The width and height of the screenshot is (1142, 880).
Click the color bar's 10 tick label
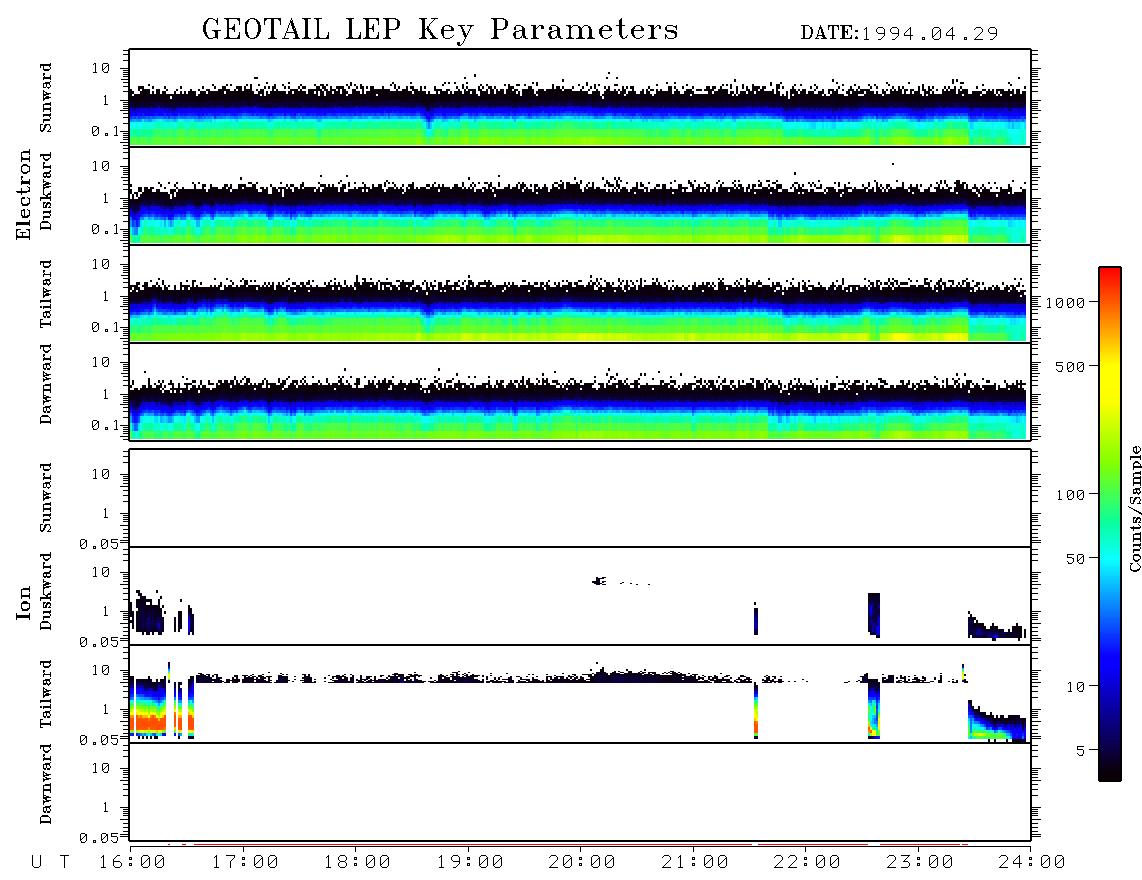tap(1075, 686)
